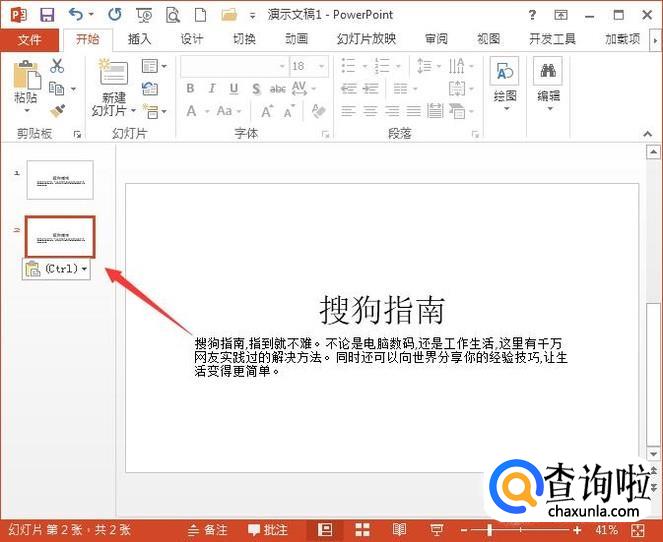Screen dimensions: 663x542
Task: Toggle Italic formatting
Action: pyautogui.click(x=212, y=88)
